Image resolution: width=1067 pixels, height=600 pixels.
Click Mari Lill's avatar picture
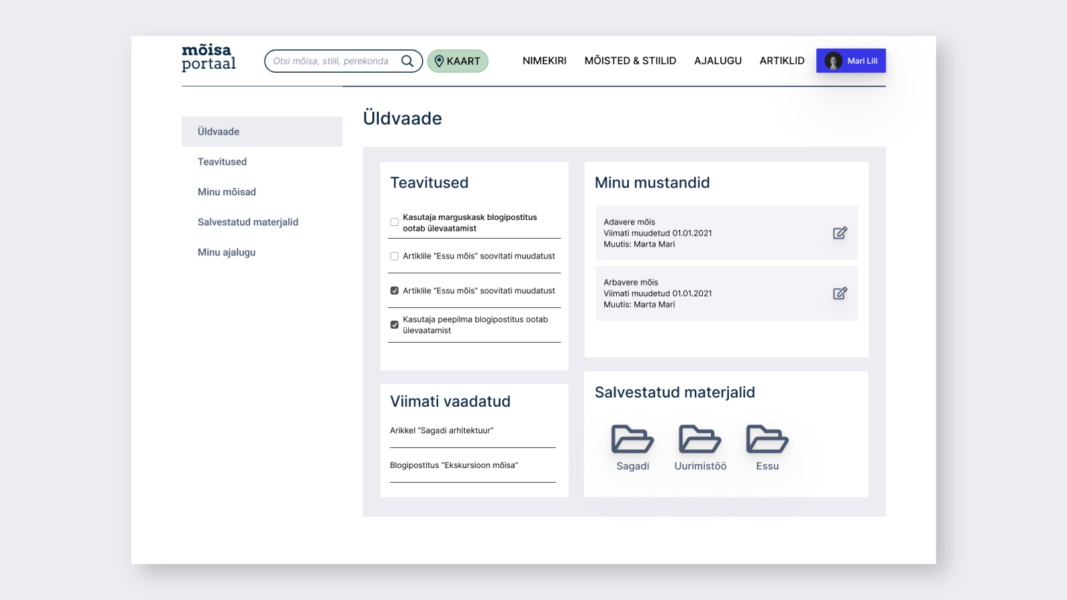(x=833, y=61)
